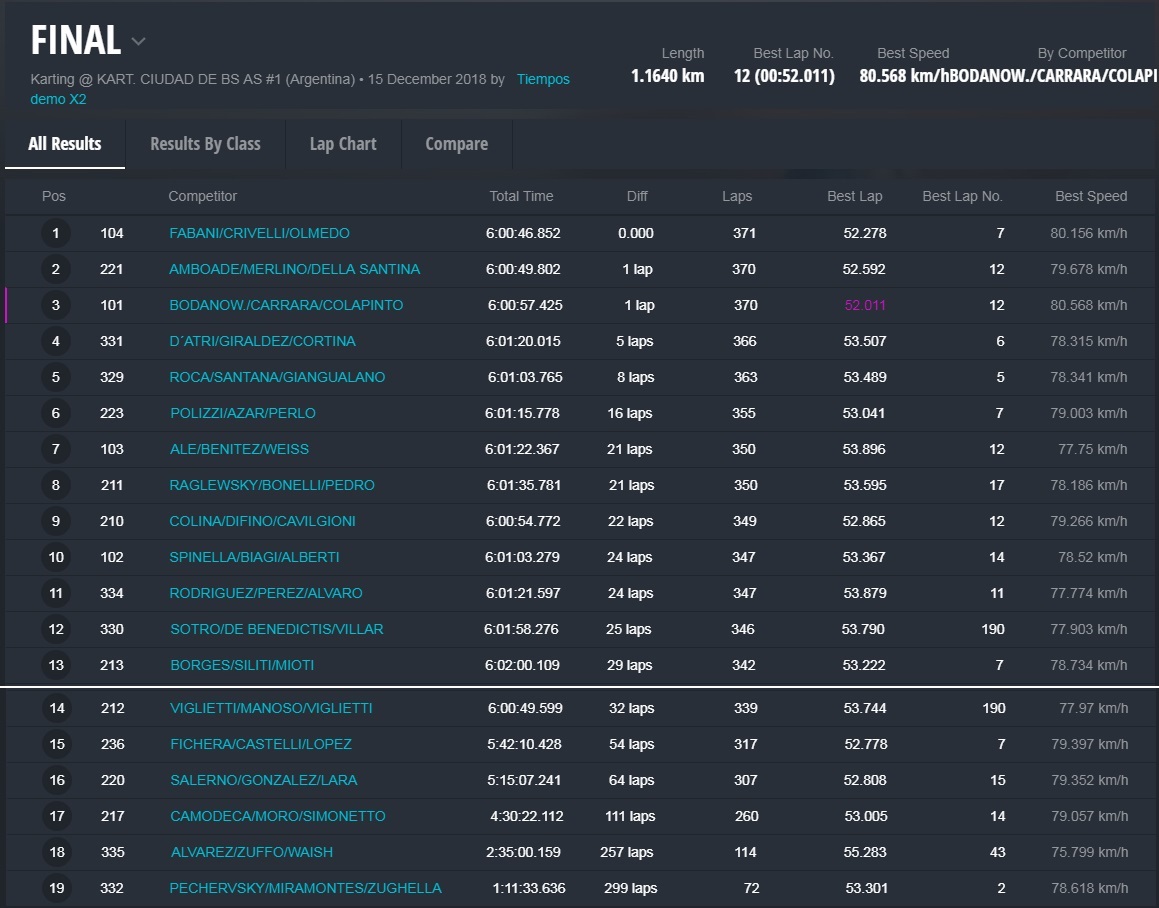Click position 10 circle badge
Image resolution: width=1159 pixels, height=908 pixels.
pyautogui.click(x=56, y=558)
